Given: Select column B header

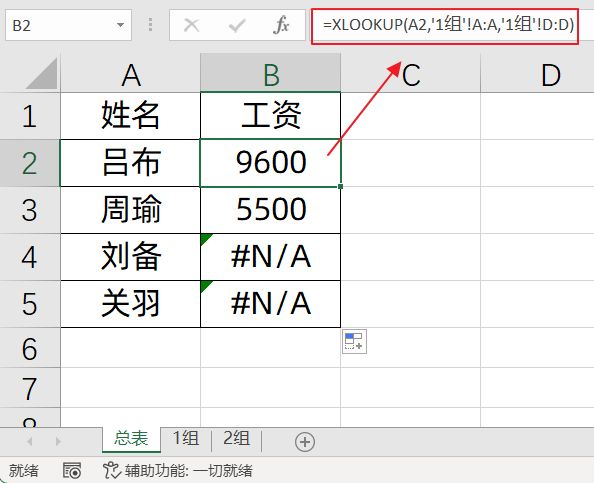Looking at the screenshot, I should tap(270, 74).
